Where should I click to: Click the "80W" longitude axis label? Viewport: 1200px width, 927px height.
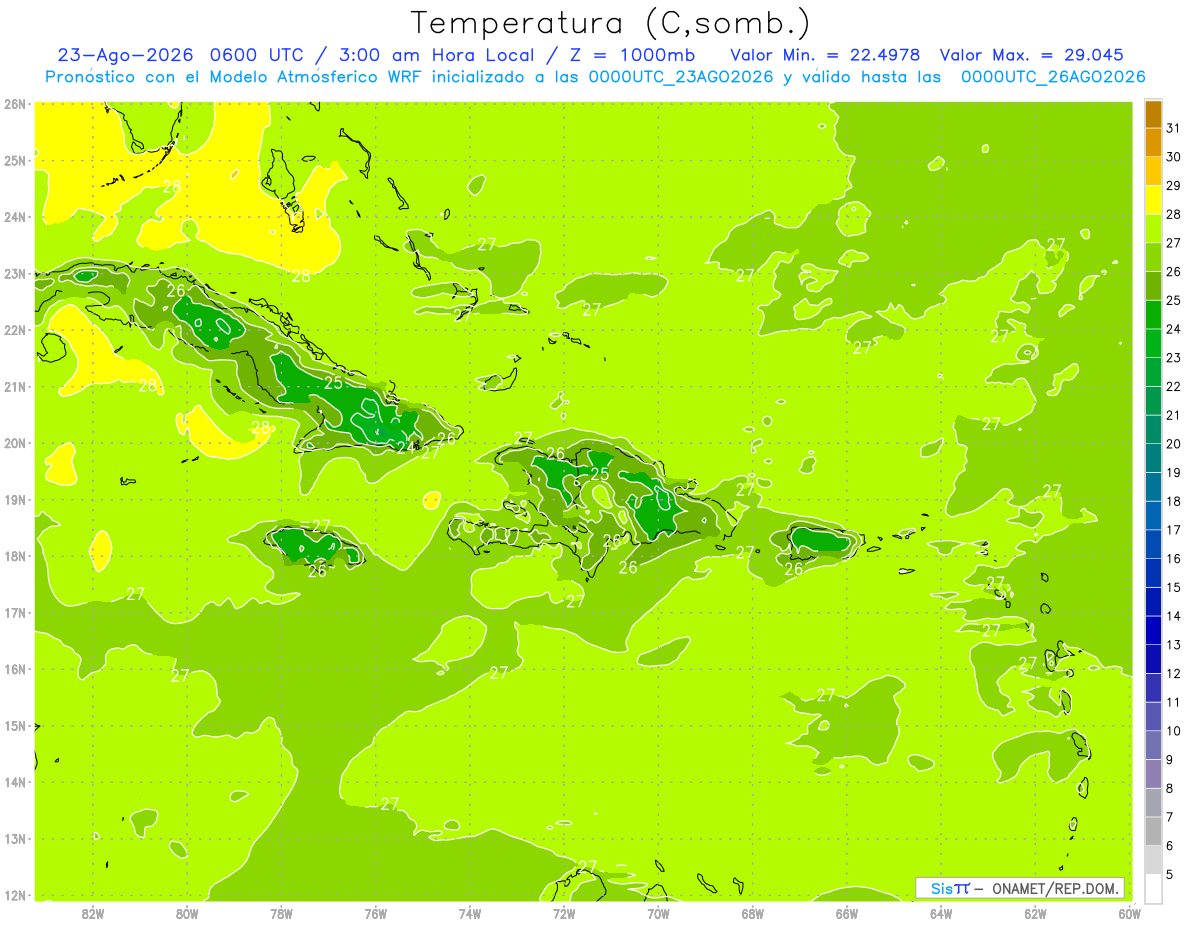[186, 913]
